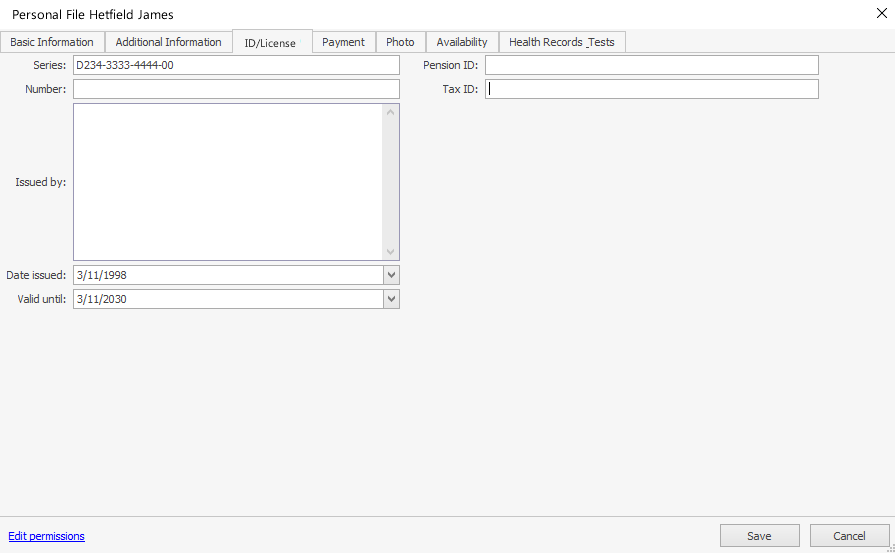895x553 pixels.
Task: Click the Issued by scrollbar down arrow
Action: point(391,252)
